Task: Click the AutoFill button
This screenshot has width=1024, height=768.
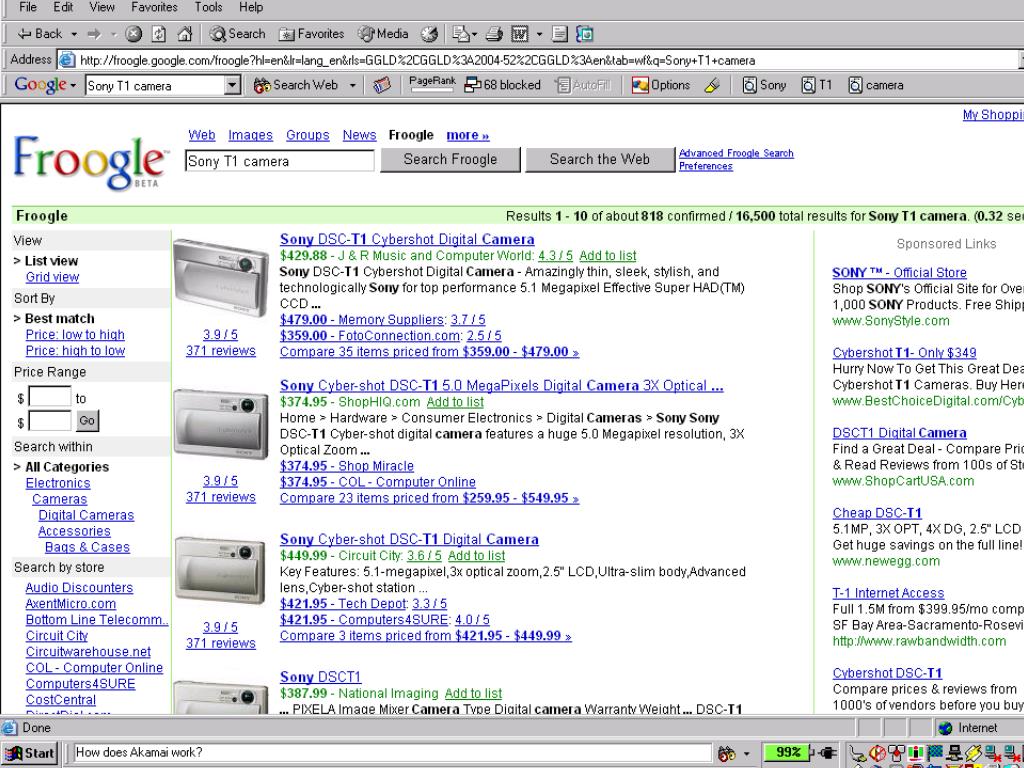Action: click(583, 85)
